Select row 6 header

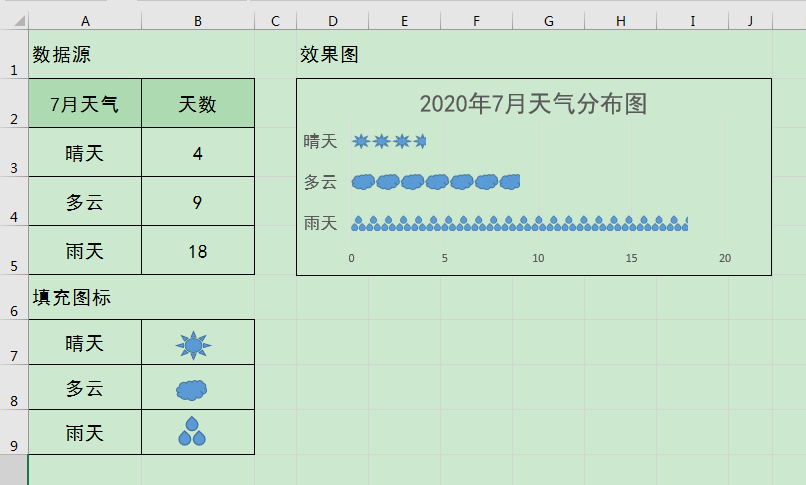pyautogui.click(x=14, y=297)
